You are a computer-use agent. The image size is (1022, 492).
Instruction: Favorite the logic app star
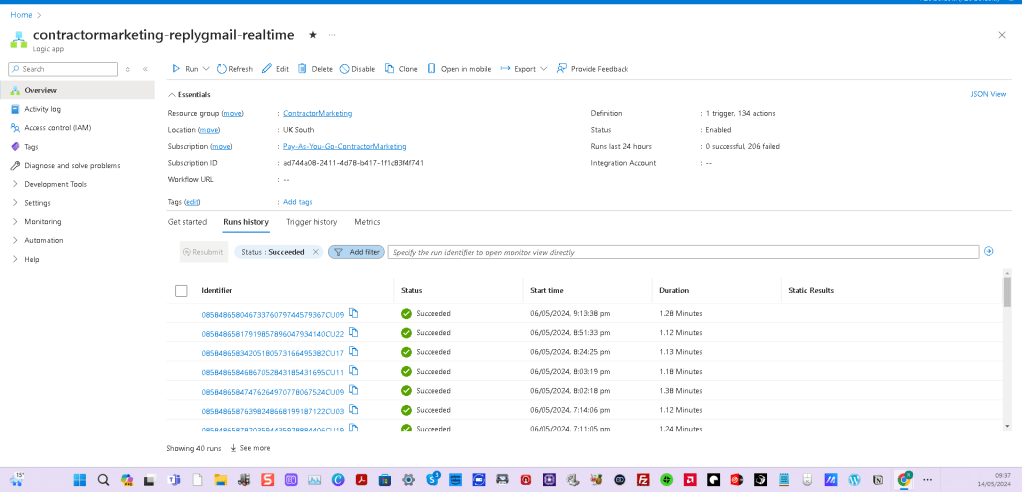(313, 35)
